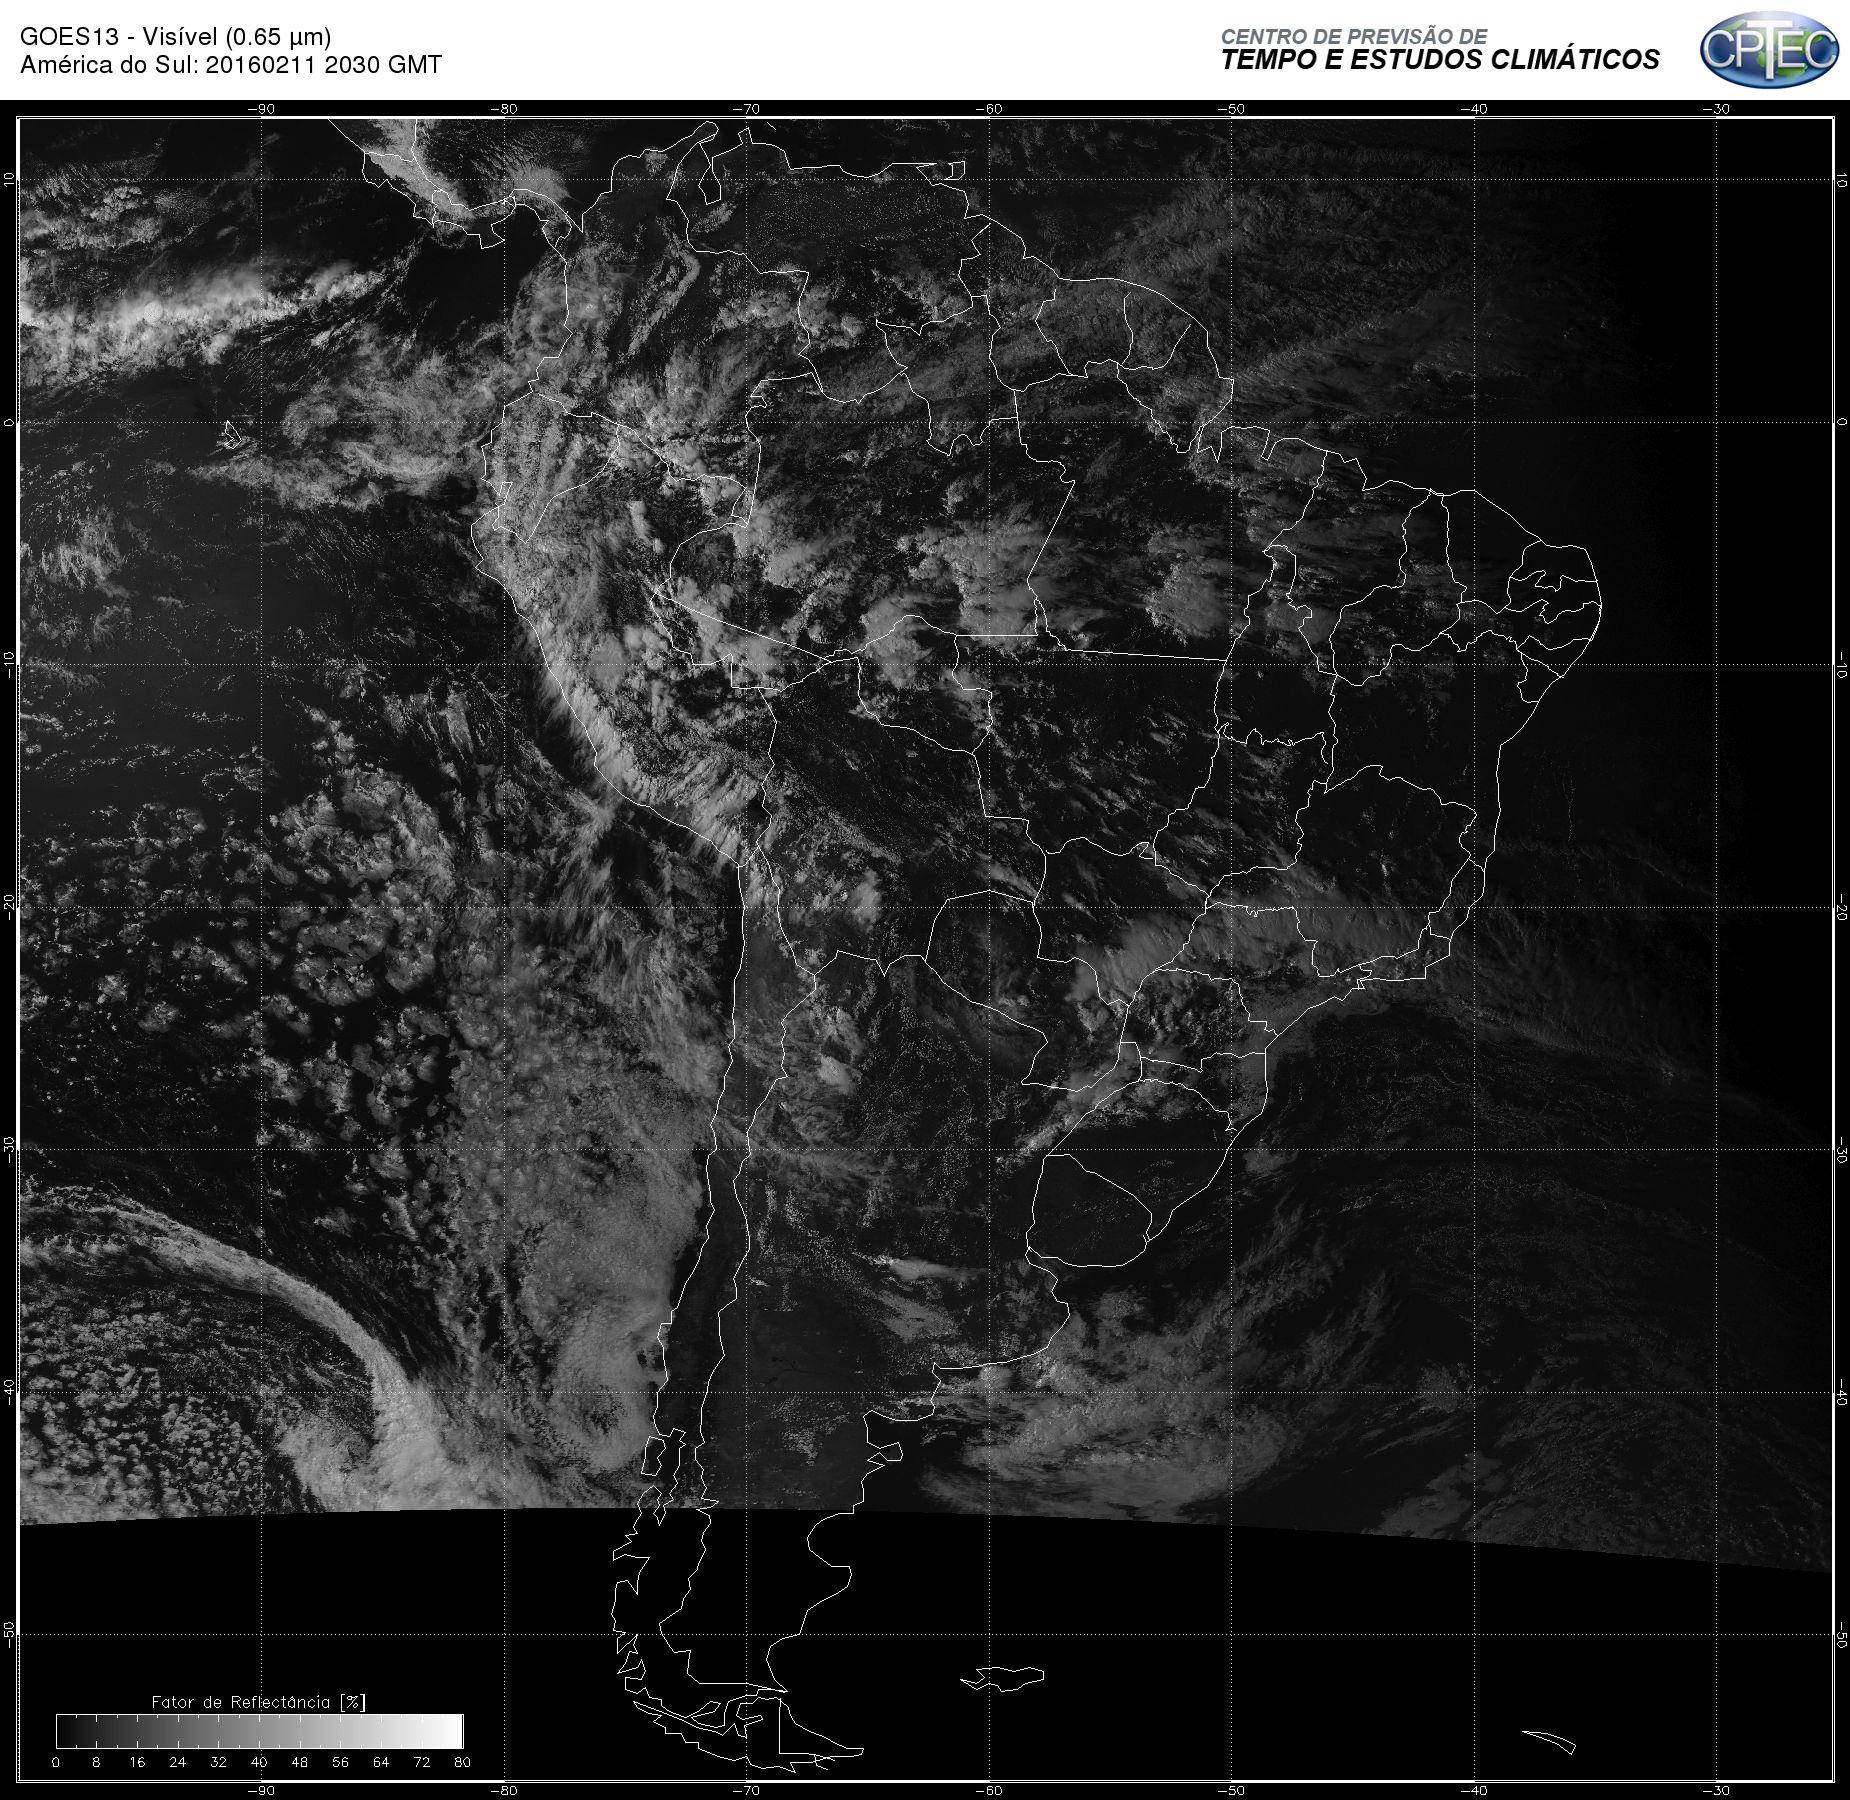Select the 'GOES13 - Visível (0.65 µm)' title text

(x=175, y=37)
